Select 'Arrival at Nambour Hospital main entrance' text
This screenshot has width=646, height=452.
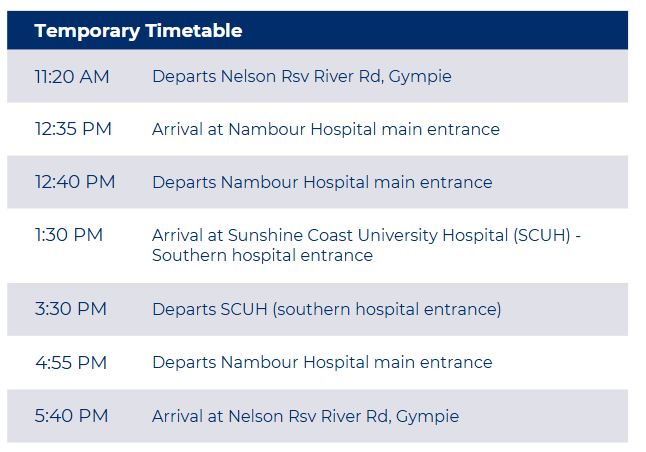coord(325,129)
